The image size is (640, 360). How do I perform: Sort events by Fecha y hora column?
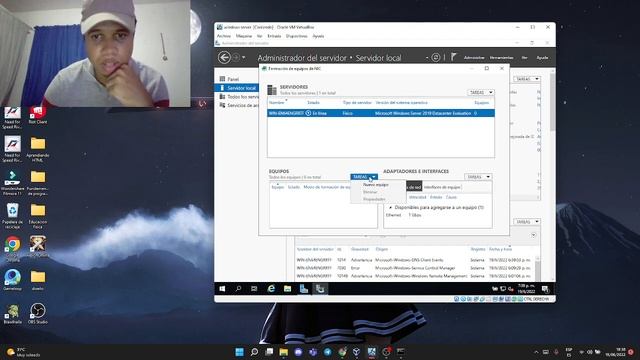(x=500, y=249)
